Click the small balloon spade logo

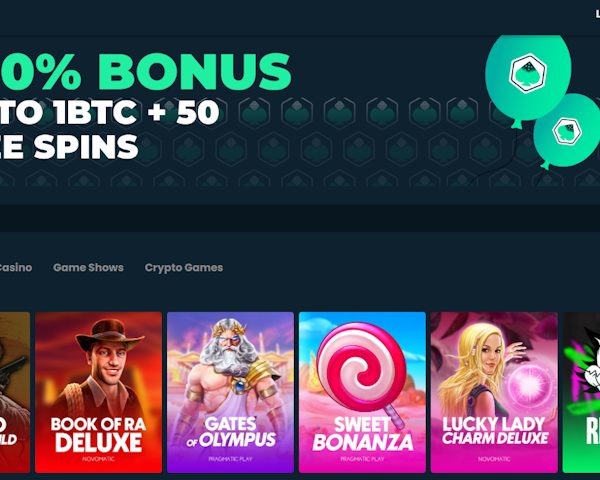[x=567, y=131]
